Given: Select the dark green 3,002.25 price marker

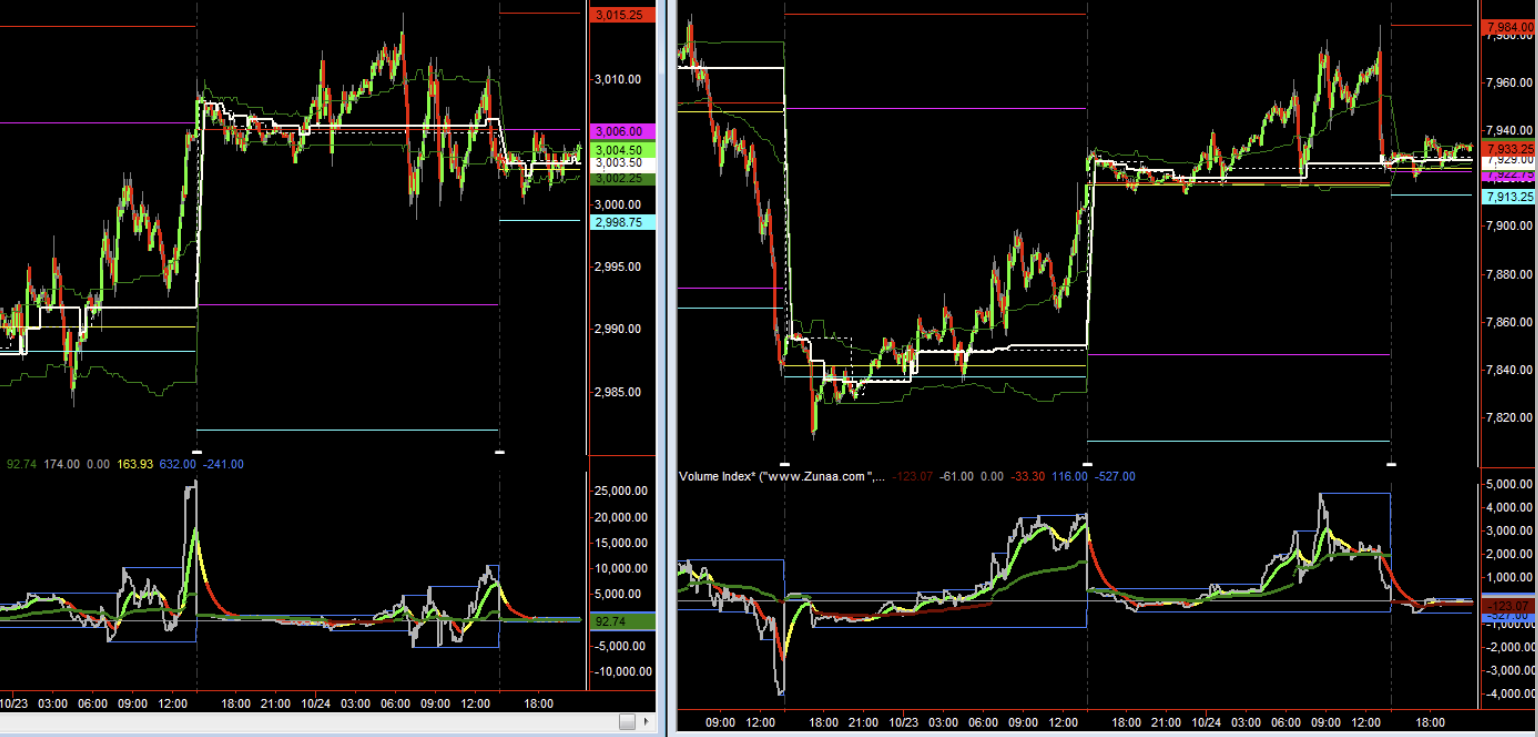Looking at the screenshot, I should pyautogui.click(x=623, y=178).
